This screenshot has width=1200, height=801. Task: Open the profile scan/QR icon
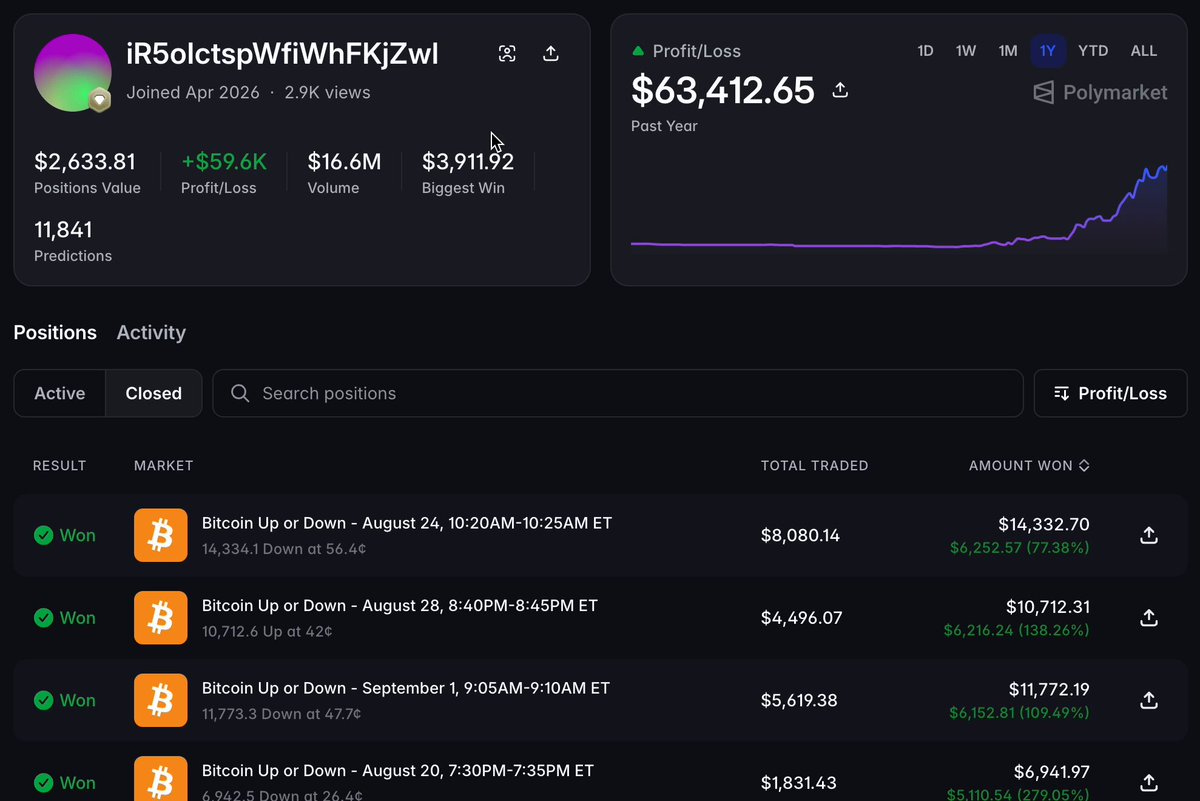point(507,54)
